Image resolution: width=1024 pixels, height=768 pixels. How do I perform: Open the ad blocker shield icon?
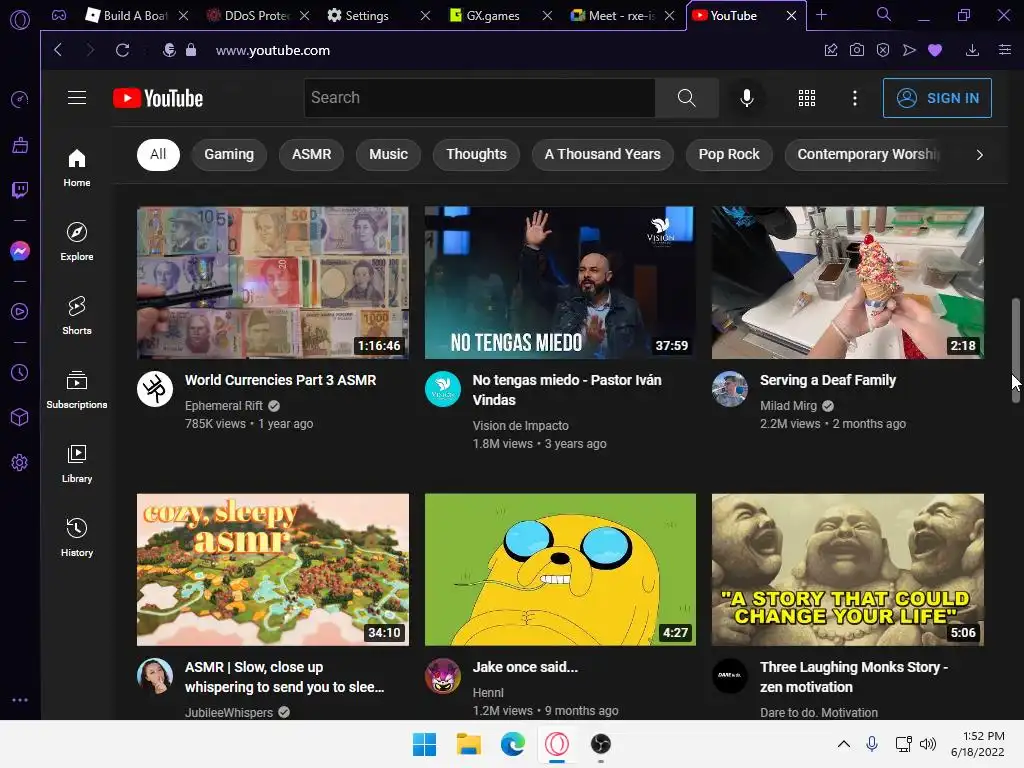883,50
